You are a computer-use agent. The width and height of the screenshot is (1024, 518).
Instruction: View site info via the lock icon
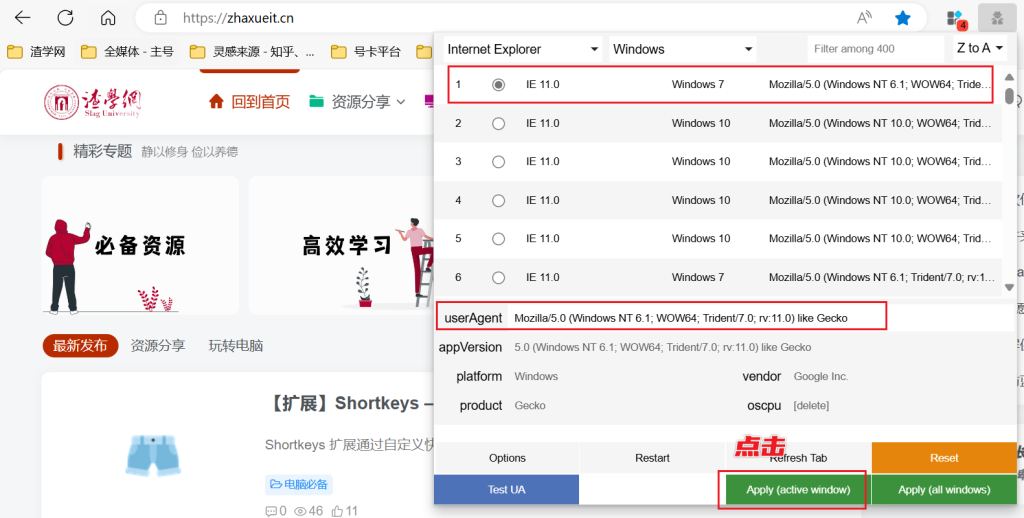click(161, 18)
